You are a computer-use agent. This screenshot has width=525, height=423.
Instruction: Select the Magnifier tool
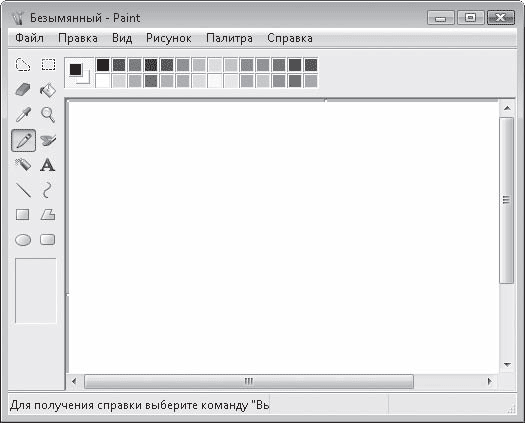pyautogui.click(x=48, y=115)
